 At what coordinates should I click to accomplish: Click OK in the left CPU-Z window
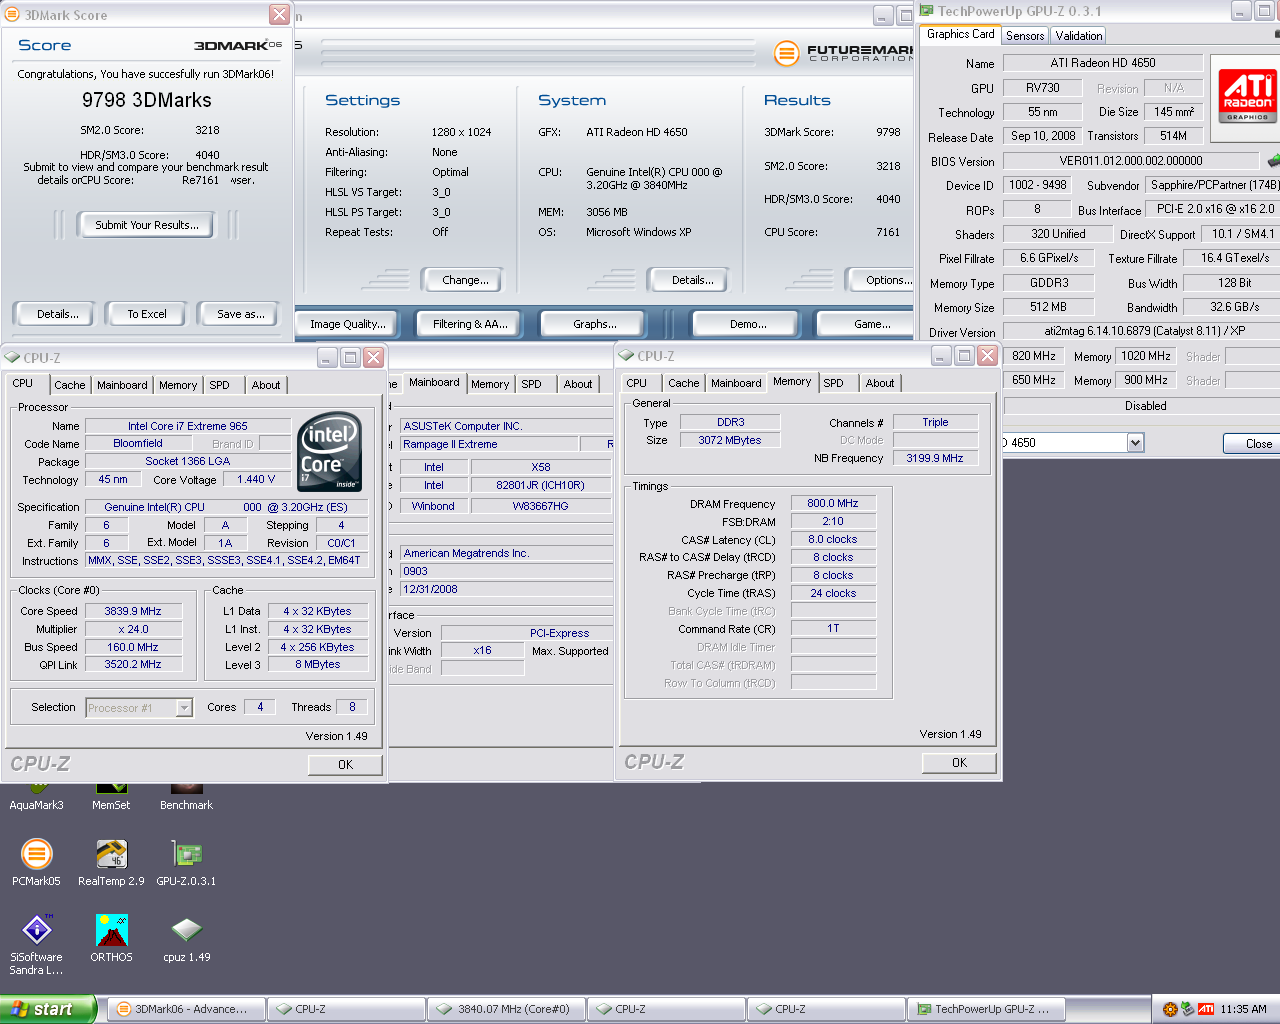345,764
